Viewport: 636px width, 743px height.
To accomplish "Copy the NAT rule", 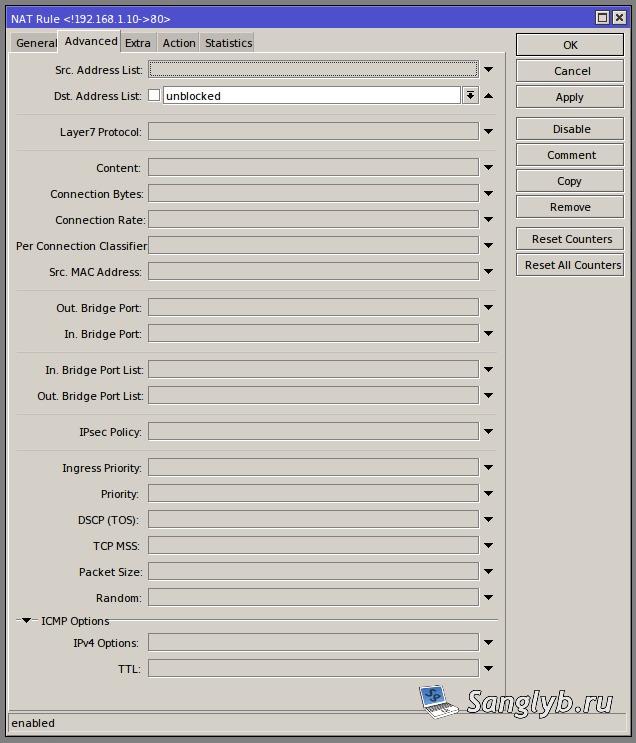I will 570,181.
